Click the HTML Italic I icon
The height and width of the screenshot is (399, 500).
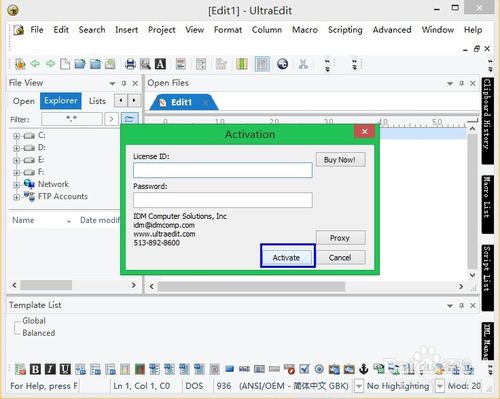point(50,369)
